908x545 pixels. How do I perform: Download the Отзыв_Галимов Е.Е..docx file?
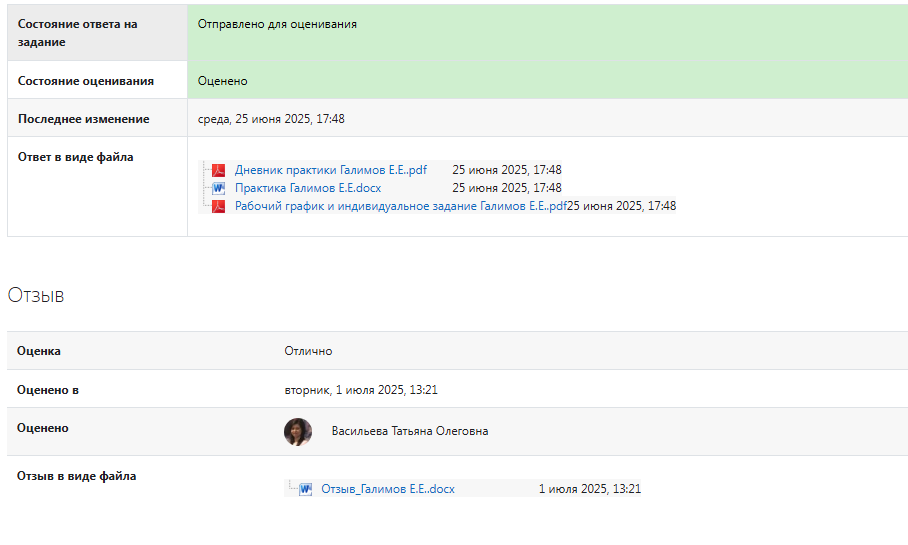(388, 489)
